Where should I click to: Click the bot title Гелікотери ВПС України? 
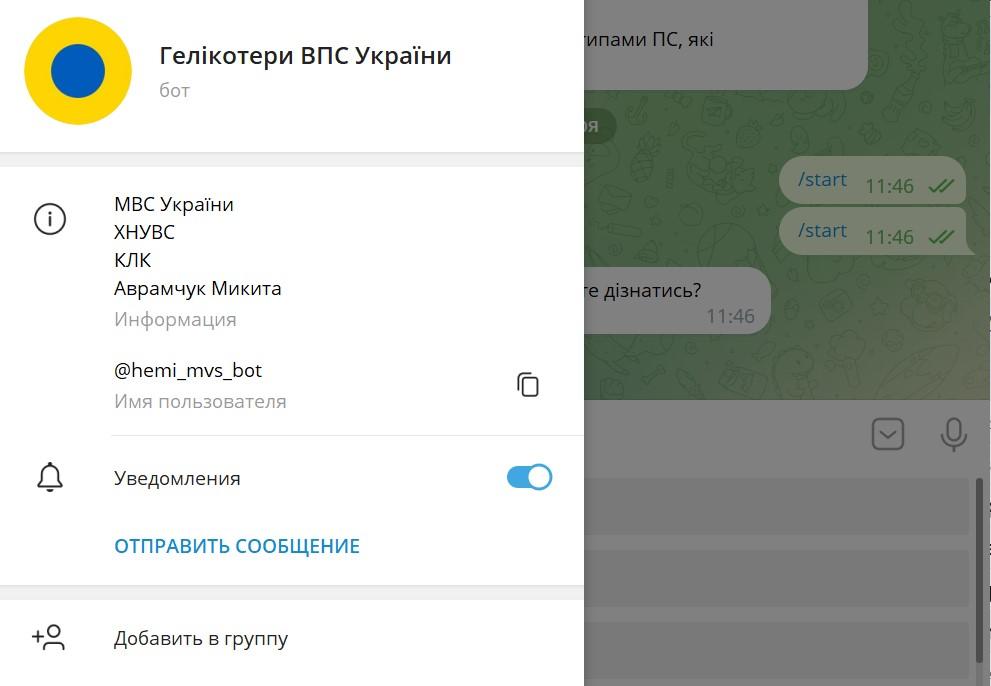coord(305,56)
